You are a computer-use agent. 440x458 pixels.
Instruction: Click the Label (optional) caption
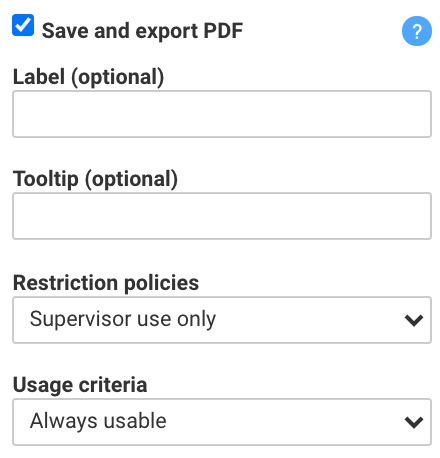click(x=88, y=77)
